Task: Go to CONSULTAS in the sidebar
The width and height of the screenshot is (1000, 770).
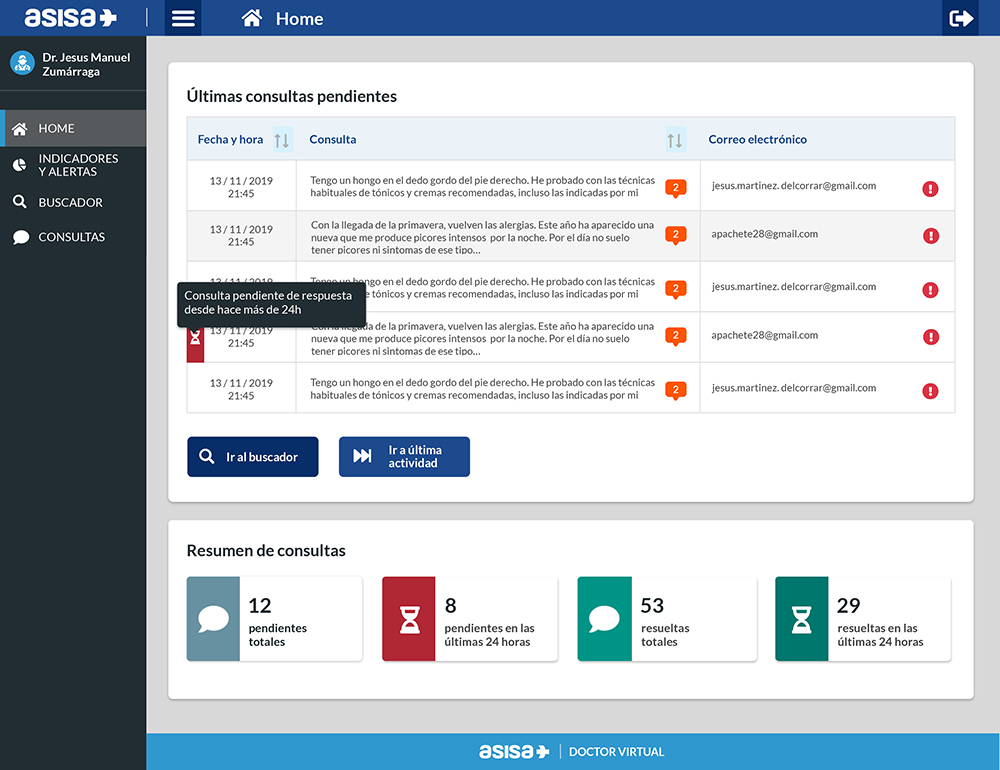Action: click(71, 237)
